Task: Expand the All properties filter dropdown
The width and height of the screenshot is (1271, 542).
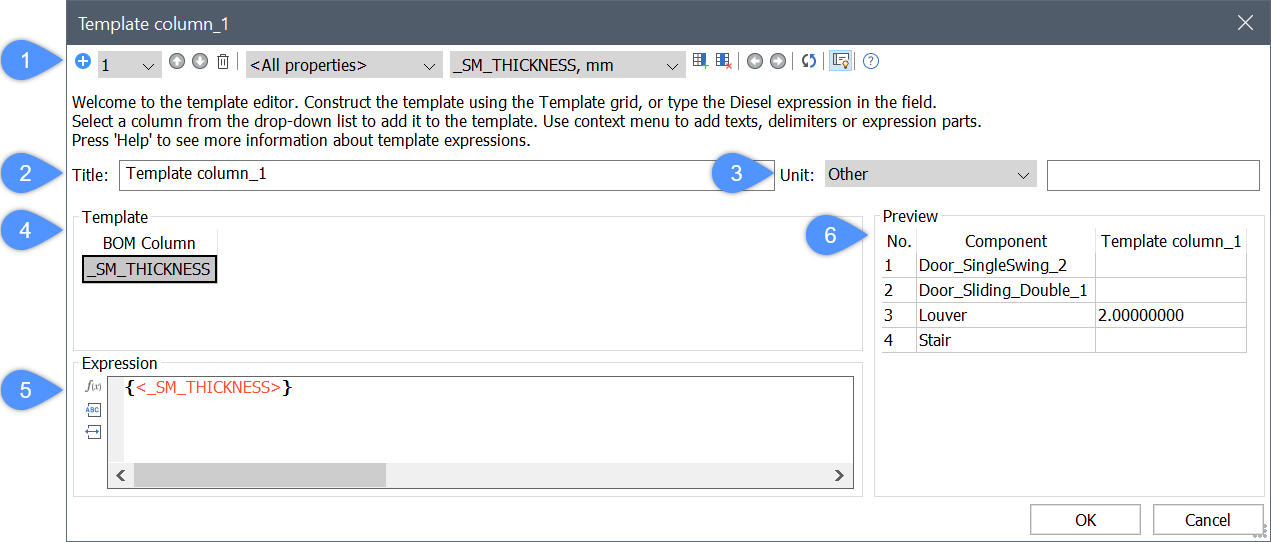Action: [x=343, y=65]
